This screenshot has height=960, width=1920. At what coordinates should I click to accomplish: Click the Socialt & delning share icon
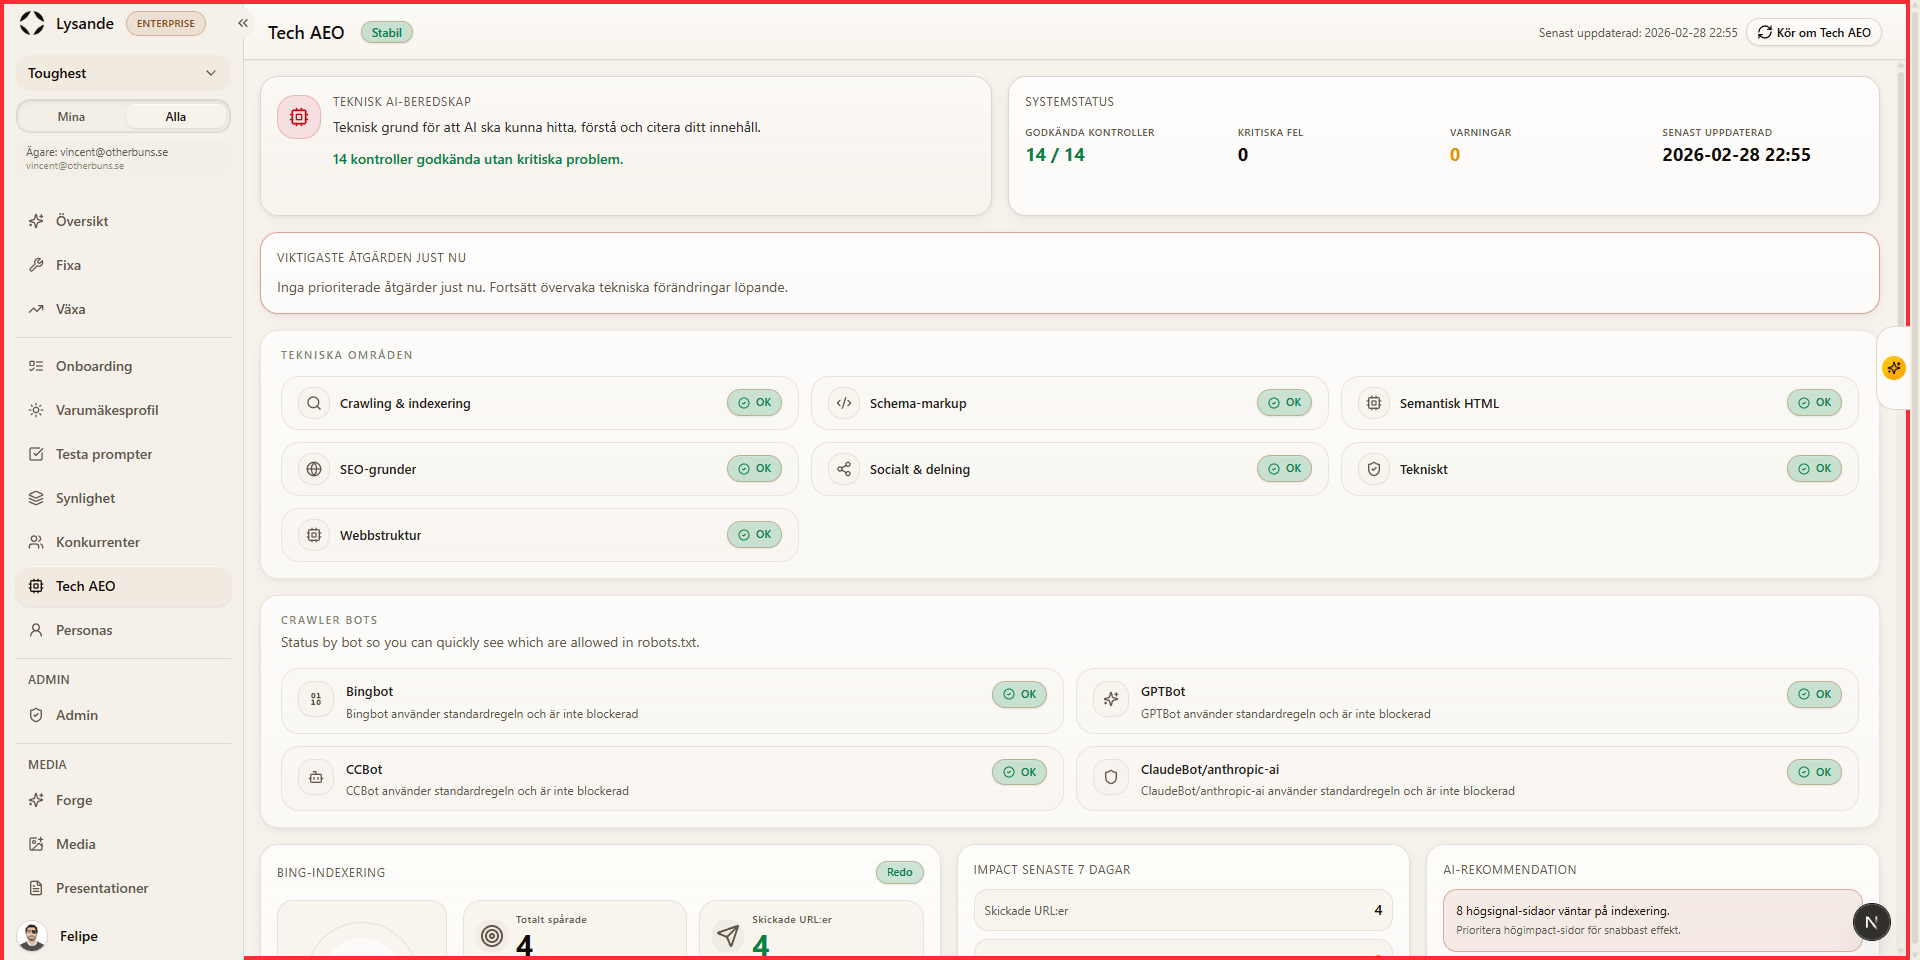pos(844,469)
